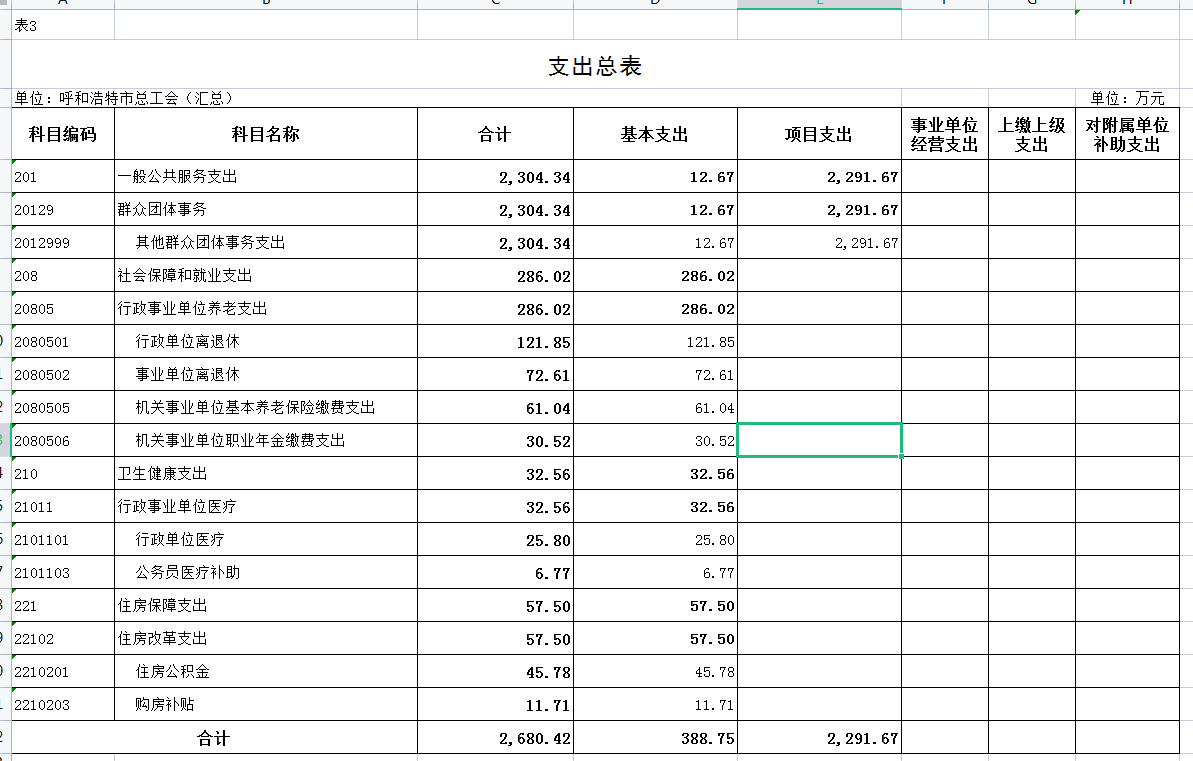Screen dimensions: 1193x761
Task: Select the cell with code 2012999
Action: (x=63, y=243)
